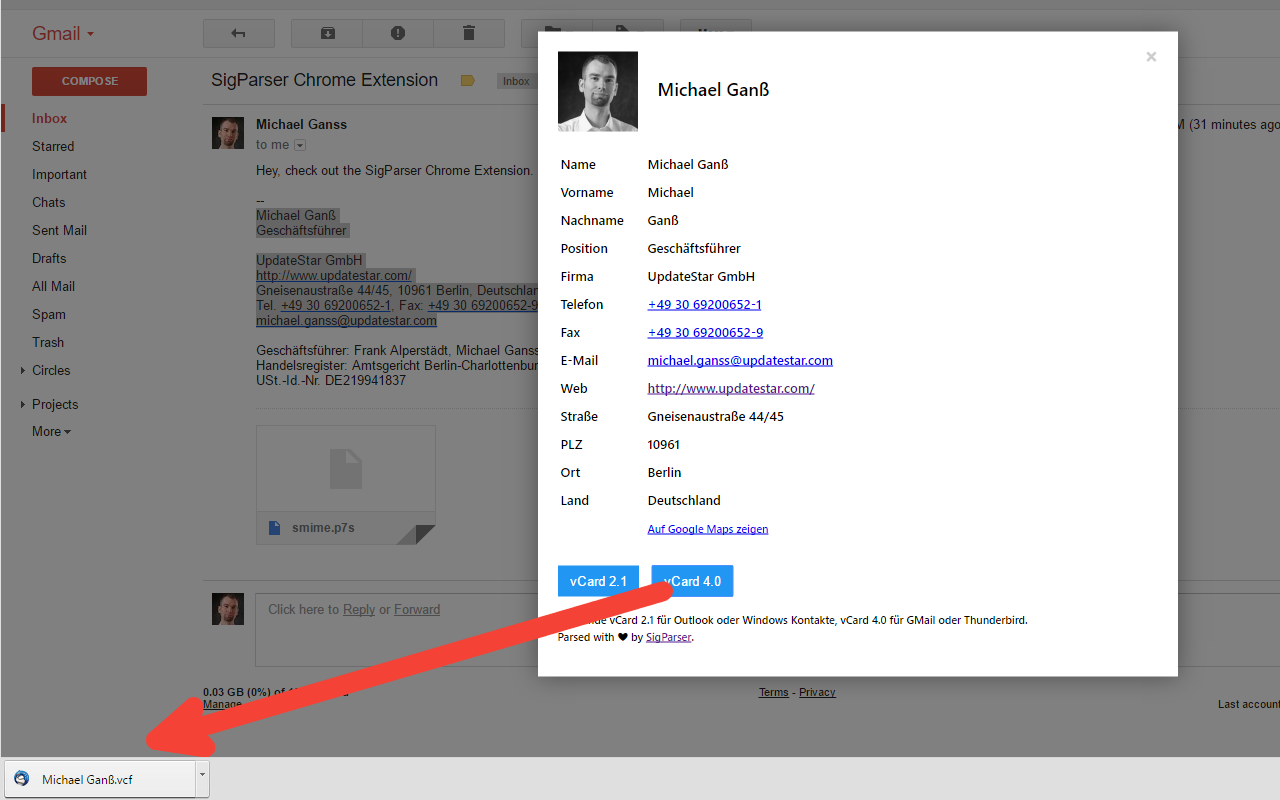Select 'UpdateStar GmbH' value in Firma row
The image size is (1280, 800).
click(x=701, y=276)
